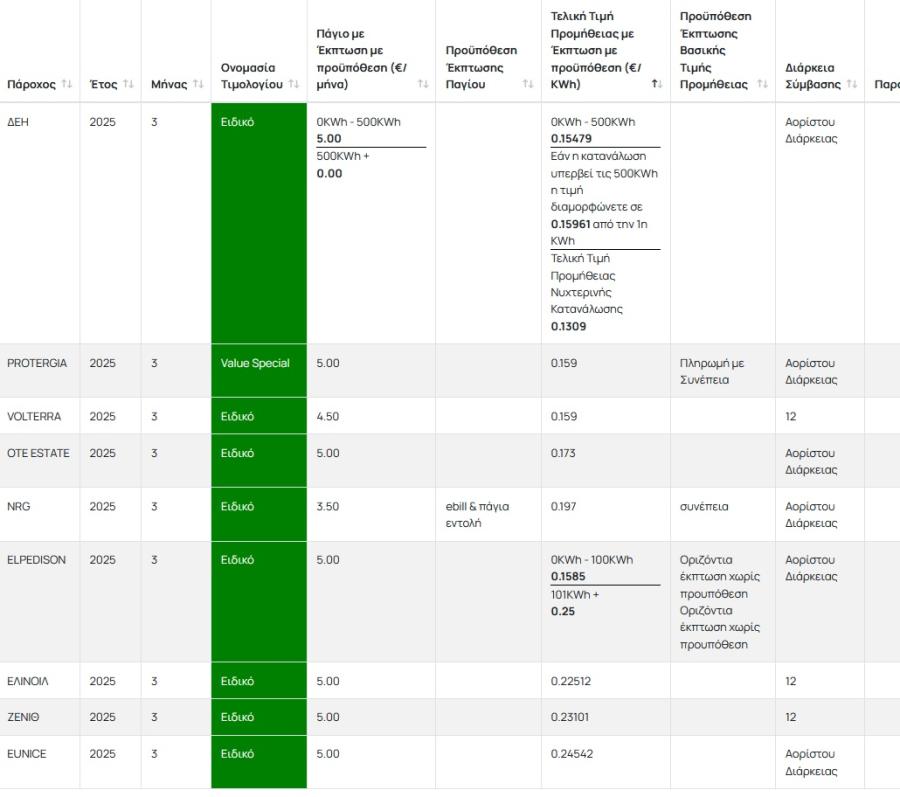Click the night rate value 0.1309
This screenshot has height=797, width=900.
click(568, 326)
